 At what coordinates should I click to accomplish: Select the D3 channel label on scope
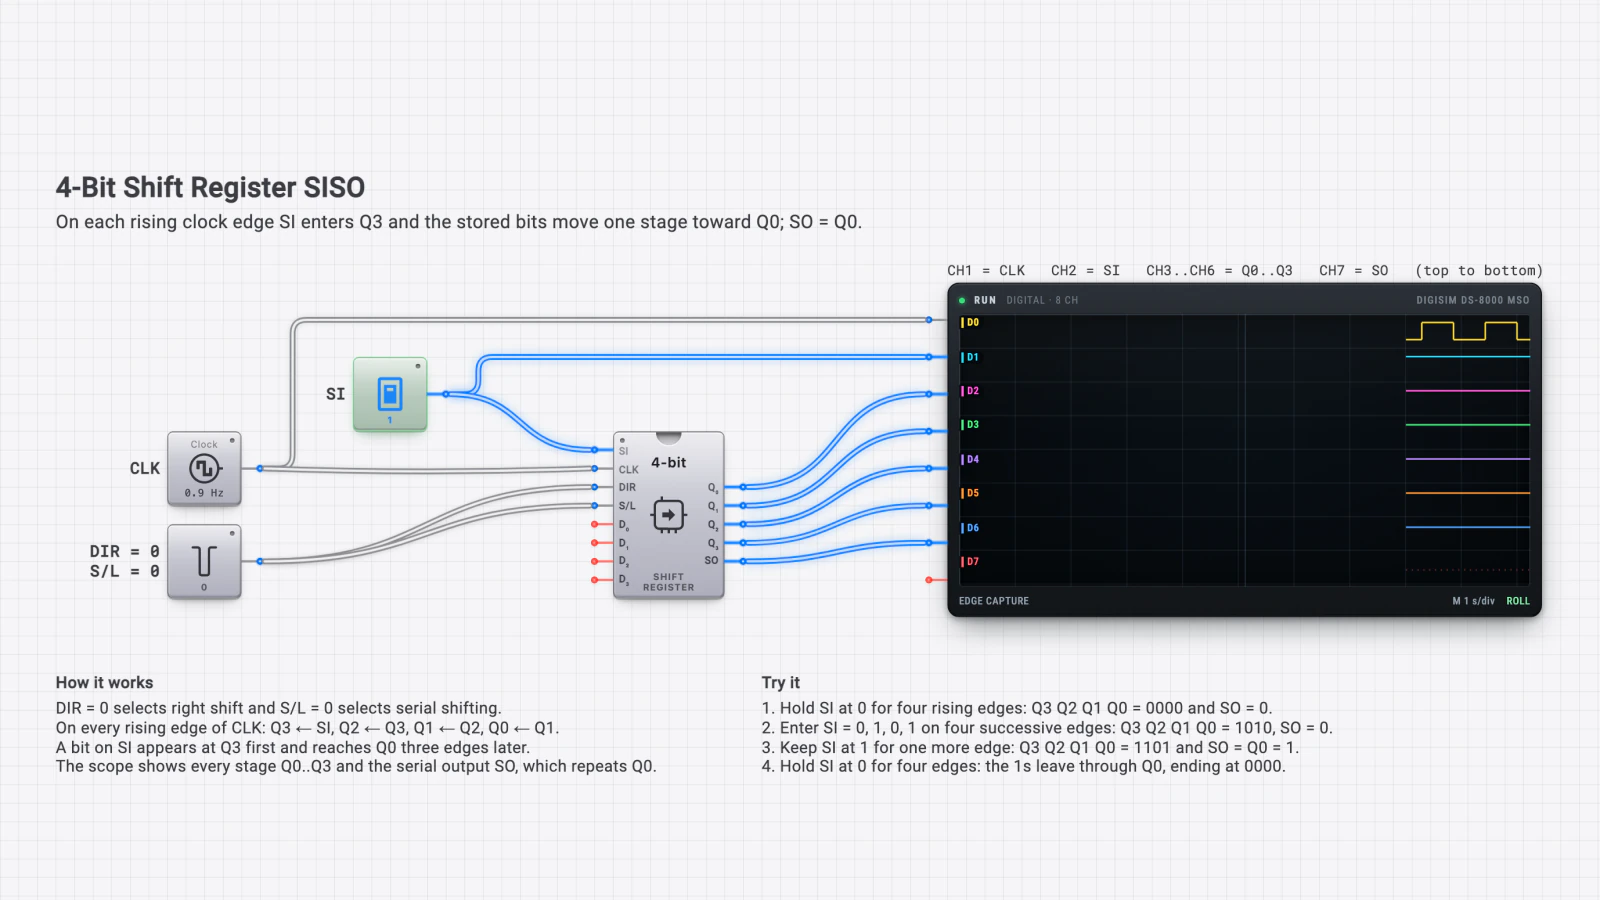click(x=971, y=425)
